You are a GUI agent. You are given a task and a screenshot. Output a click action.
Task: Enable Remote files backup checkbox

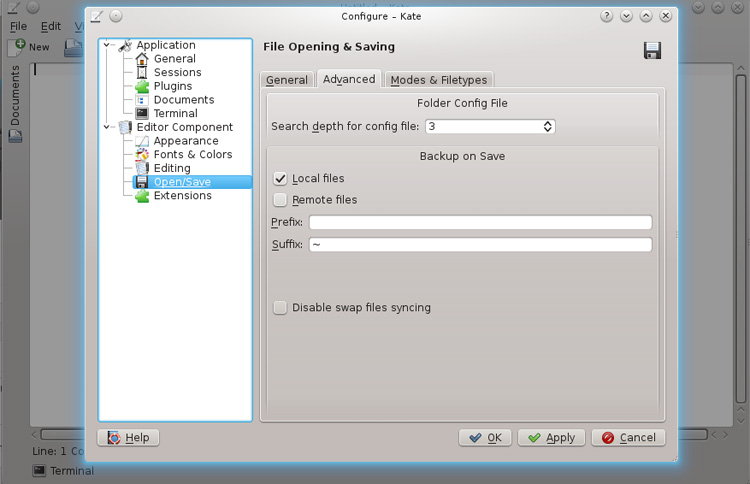pyautogui.click(x=280, y=200)
